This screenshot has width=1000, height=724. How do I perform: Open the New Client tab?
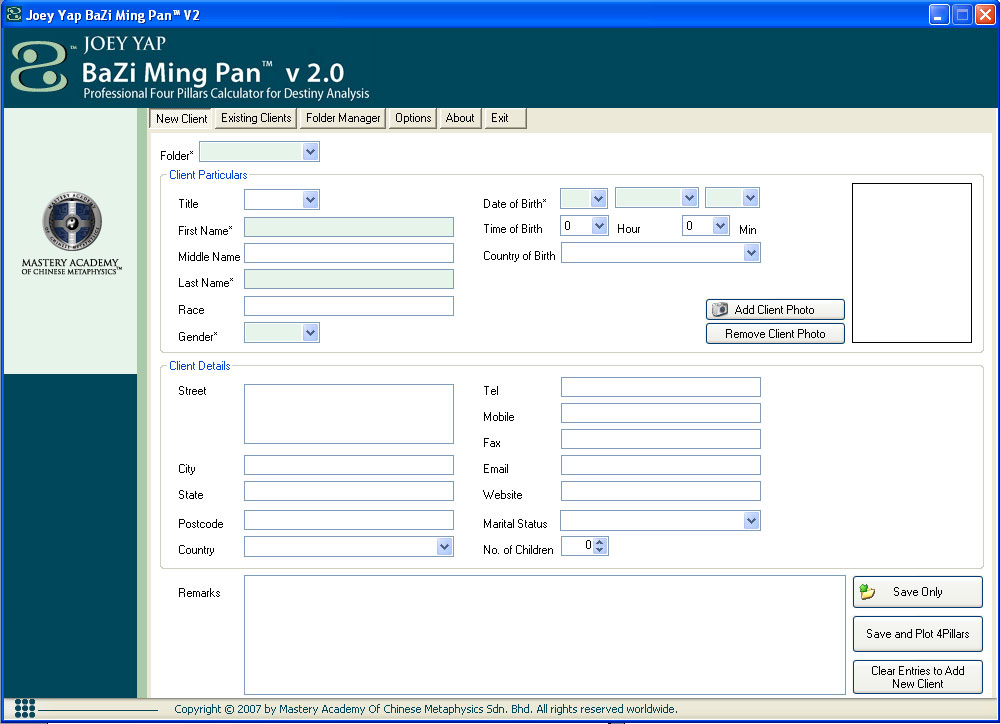pos(181,119)
